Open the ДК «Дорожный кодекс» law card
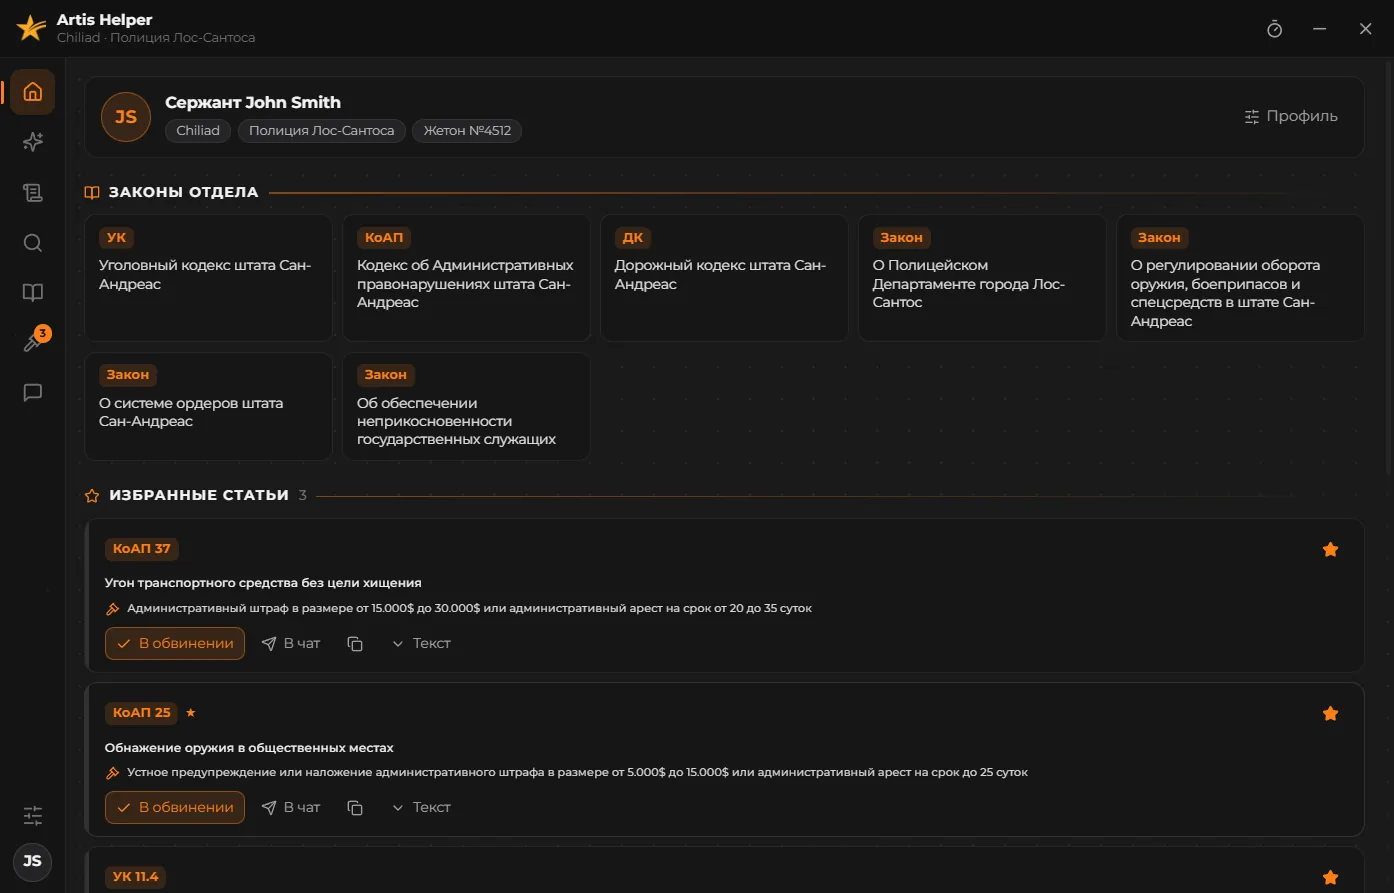The height and width of the screenshot is (893, 1394). click(x=724, y=278)
